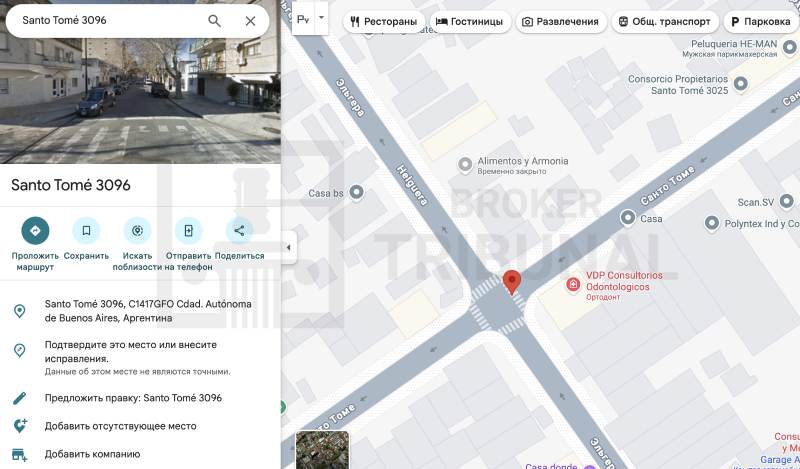Click the Casa bs place marker
The width and height of the screenshot is (800, 469).
pos(356,192)
